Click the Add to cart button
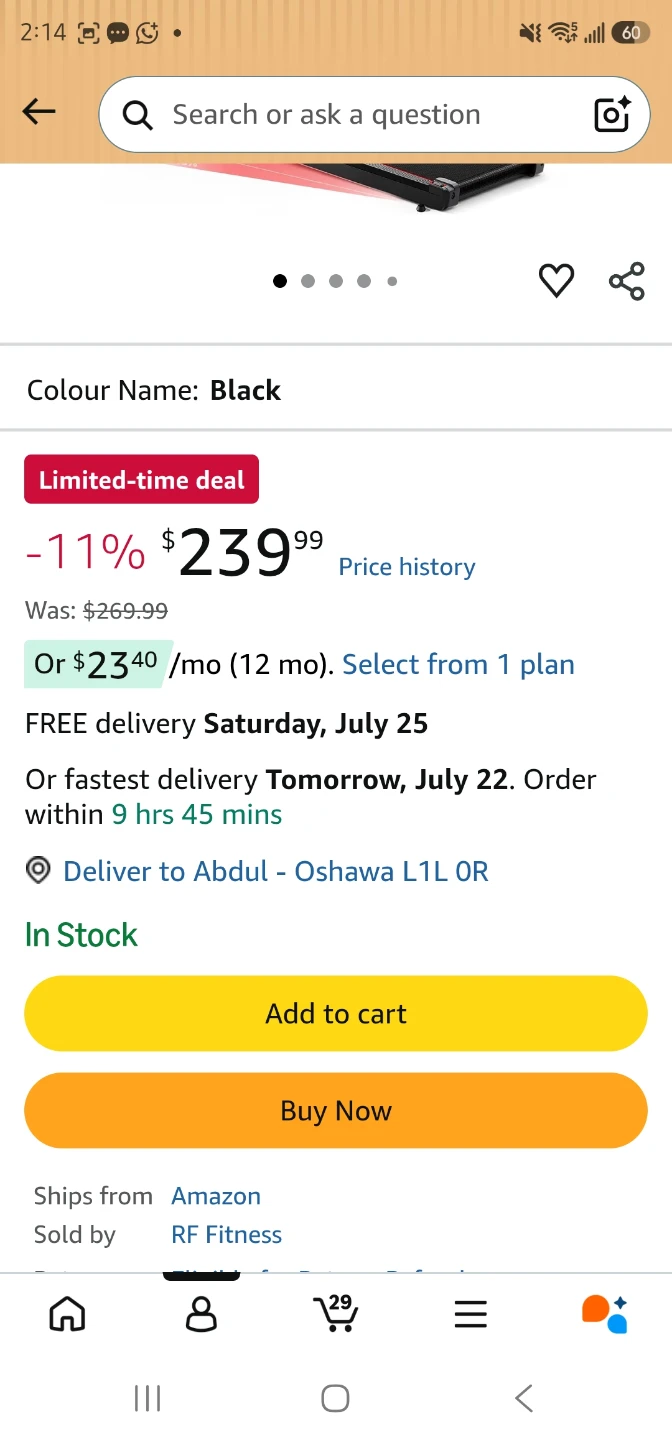Image resolution: width=672 pixels, height=1440 pixels. (x=336, y=1013)
